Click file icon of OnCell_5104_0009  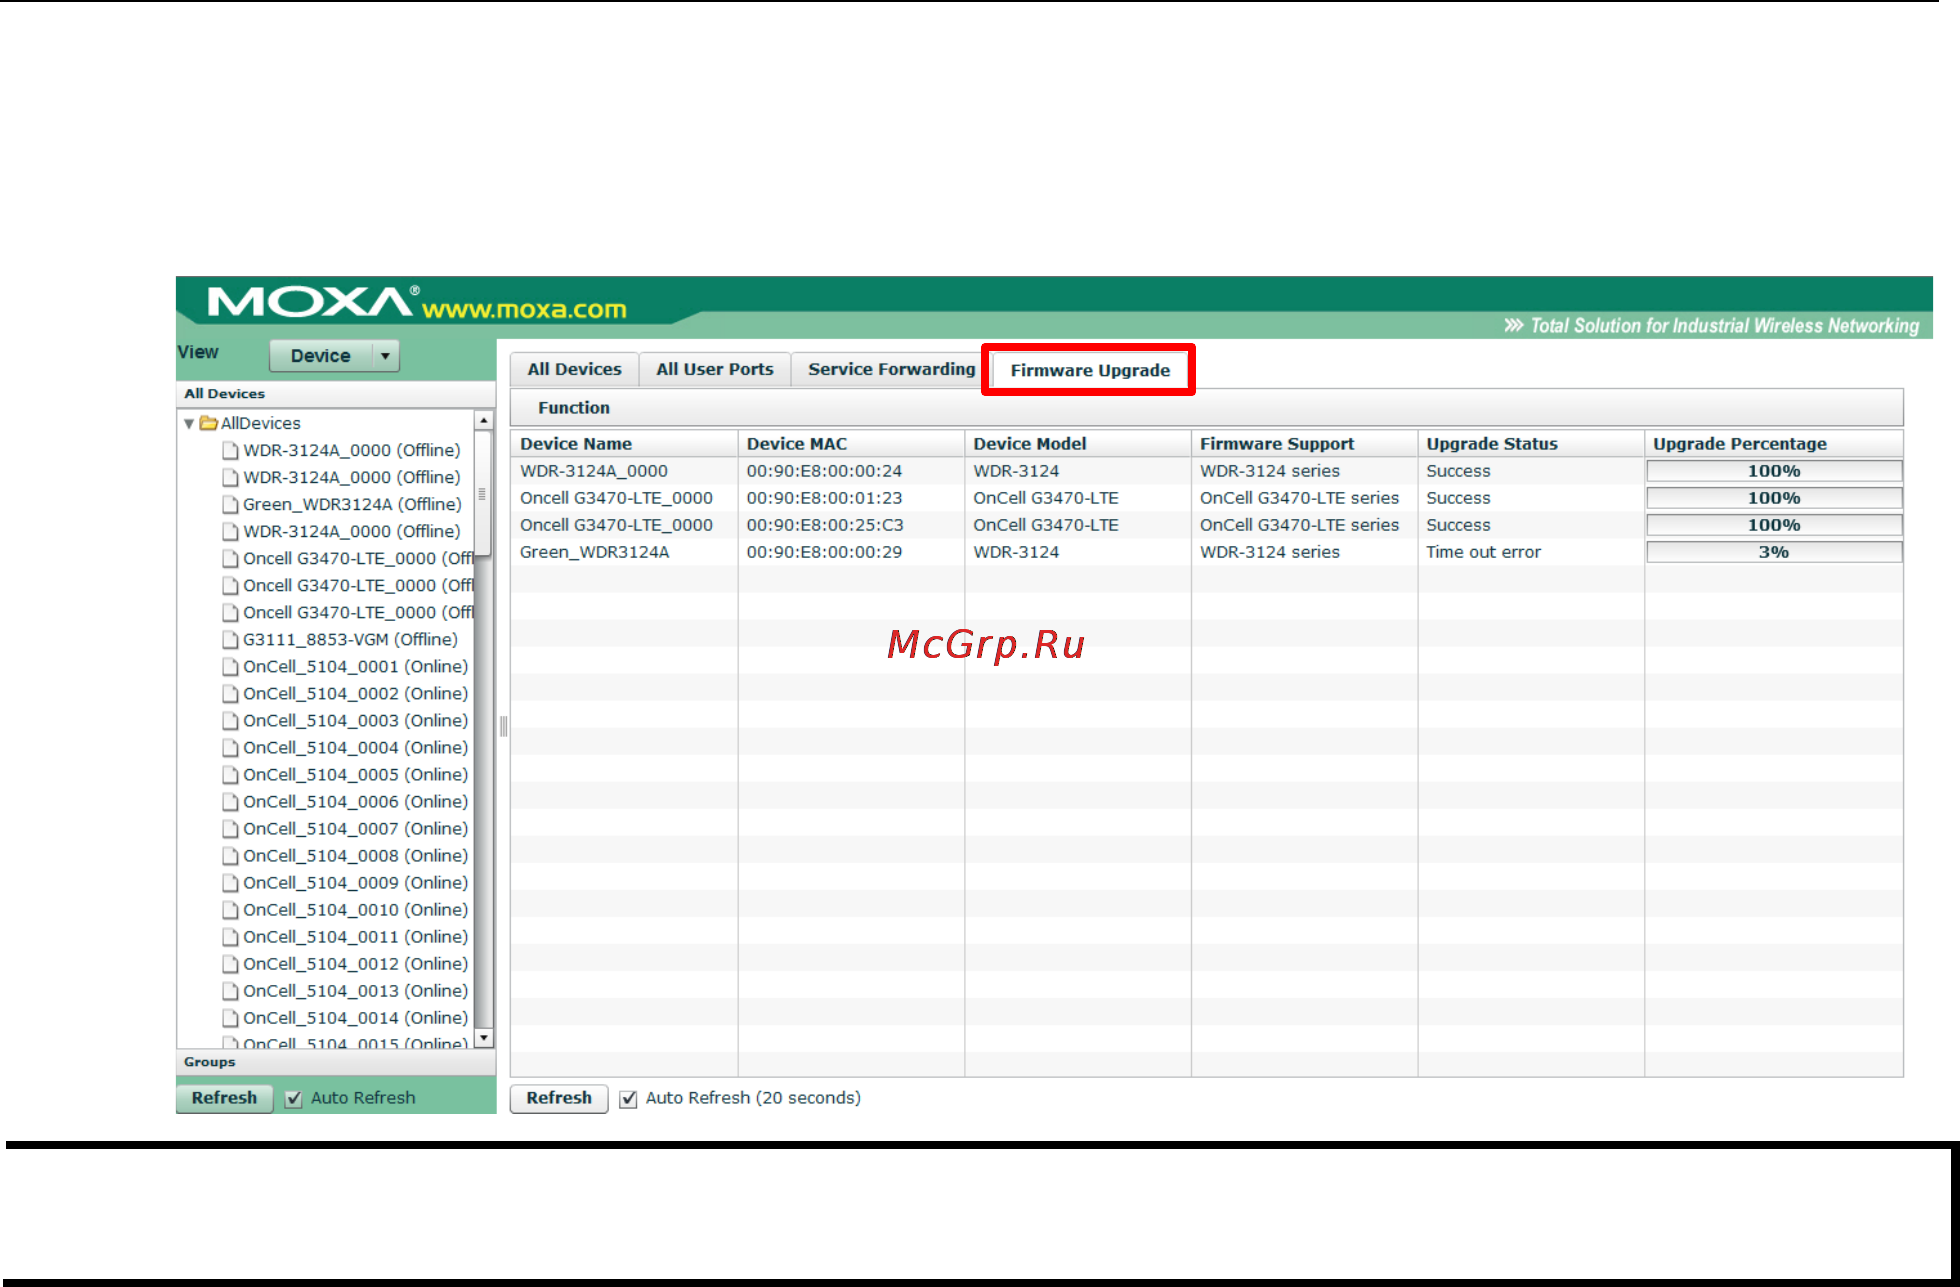[x=230, y=883]
